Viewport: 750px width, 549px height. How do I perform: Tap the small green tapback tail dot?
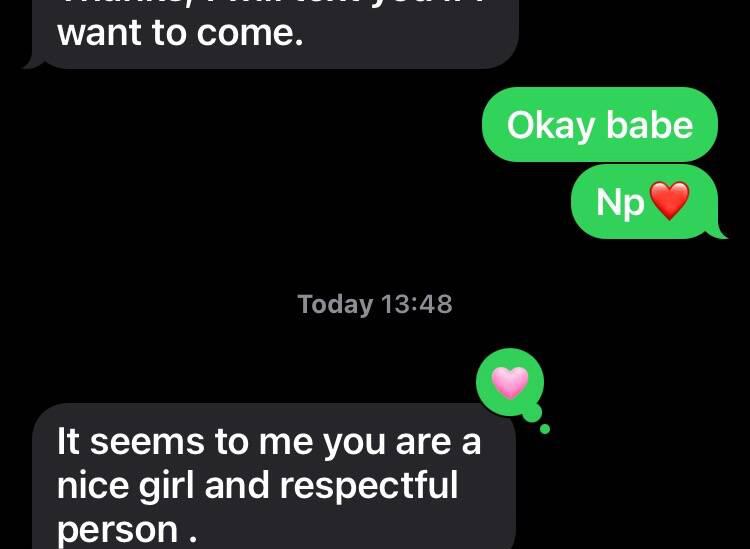[x=544, y=429]
